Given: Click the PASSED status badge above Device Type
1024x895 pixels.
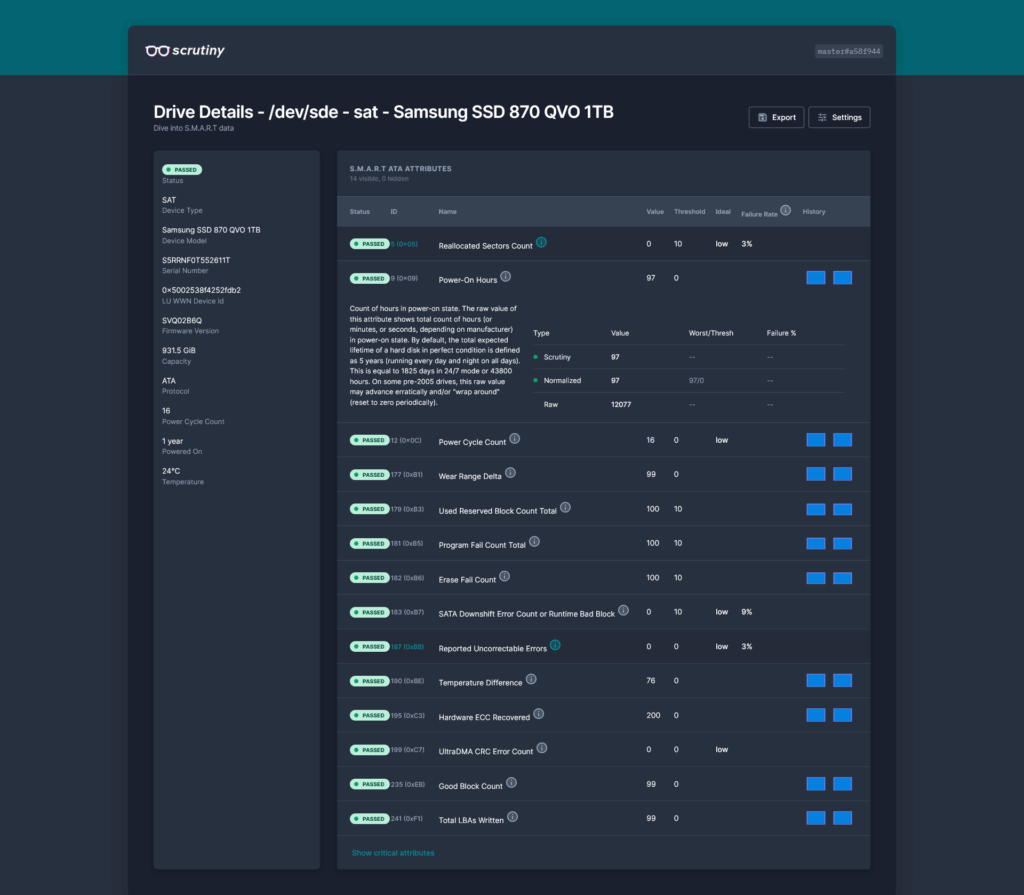Looking at the screenshot, I should click(x=182, y=170).
